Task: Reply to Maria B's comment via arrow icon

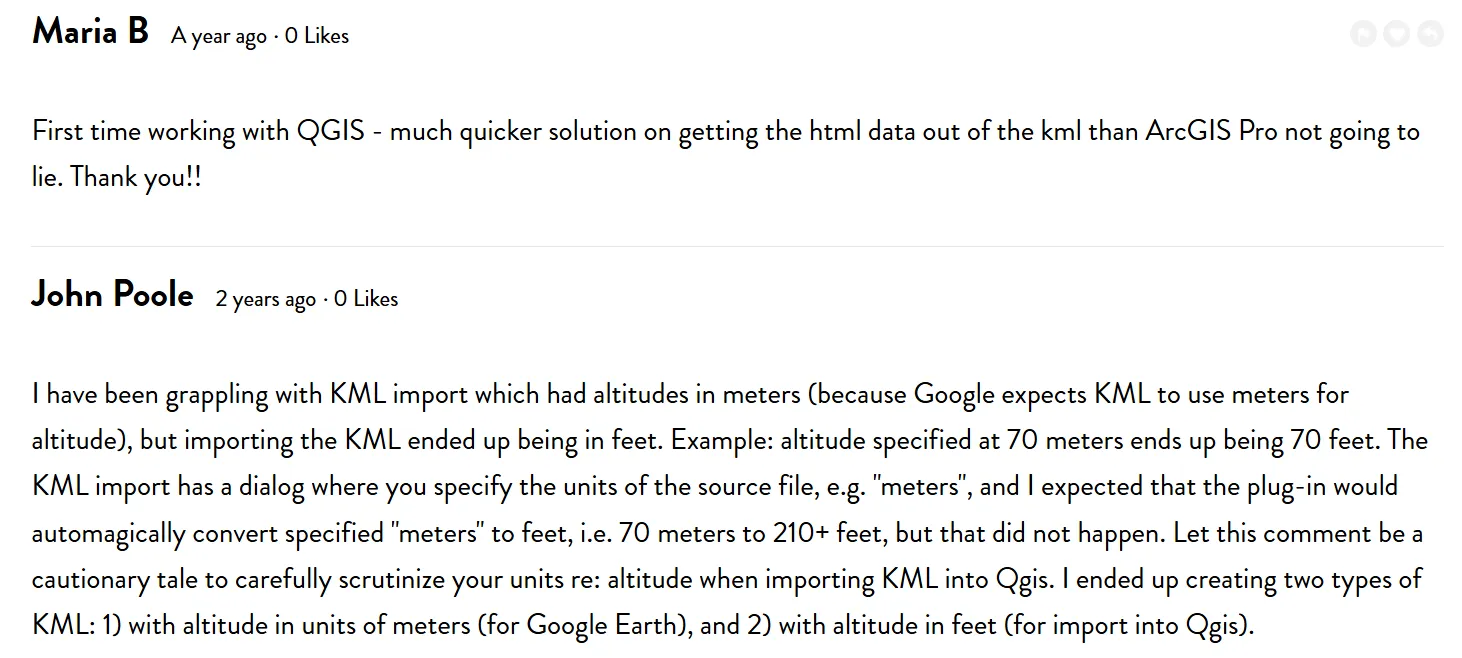Action: point(1431,34)
